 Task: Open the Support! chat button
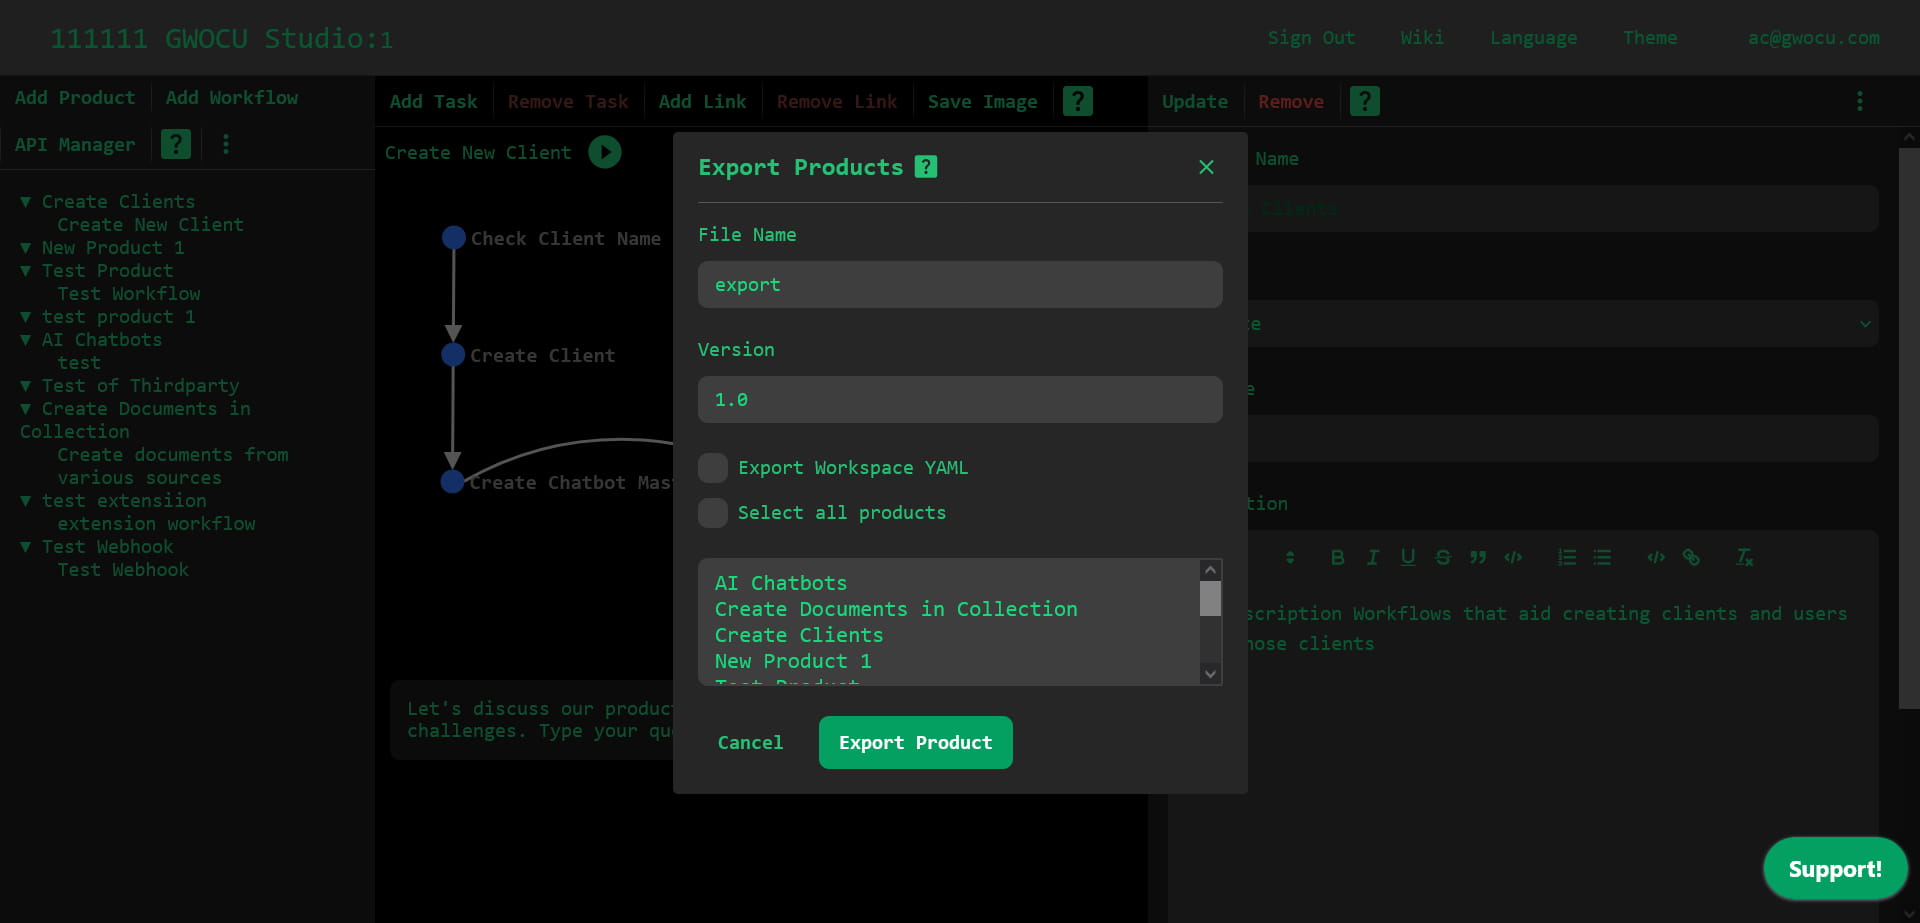pyautogui.click(x=1835, y=869)
